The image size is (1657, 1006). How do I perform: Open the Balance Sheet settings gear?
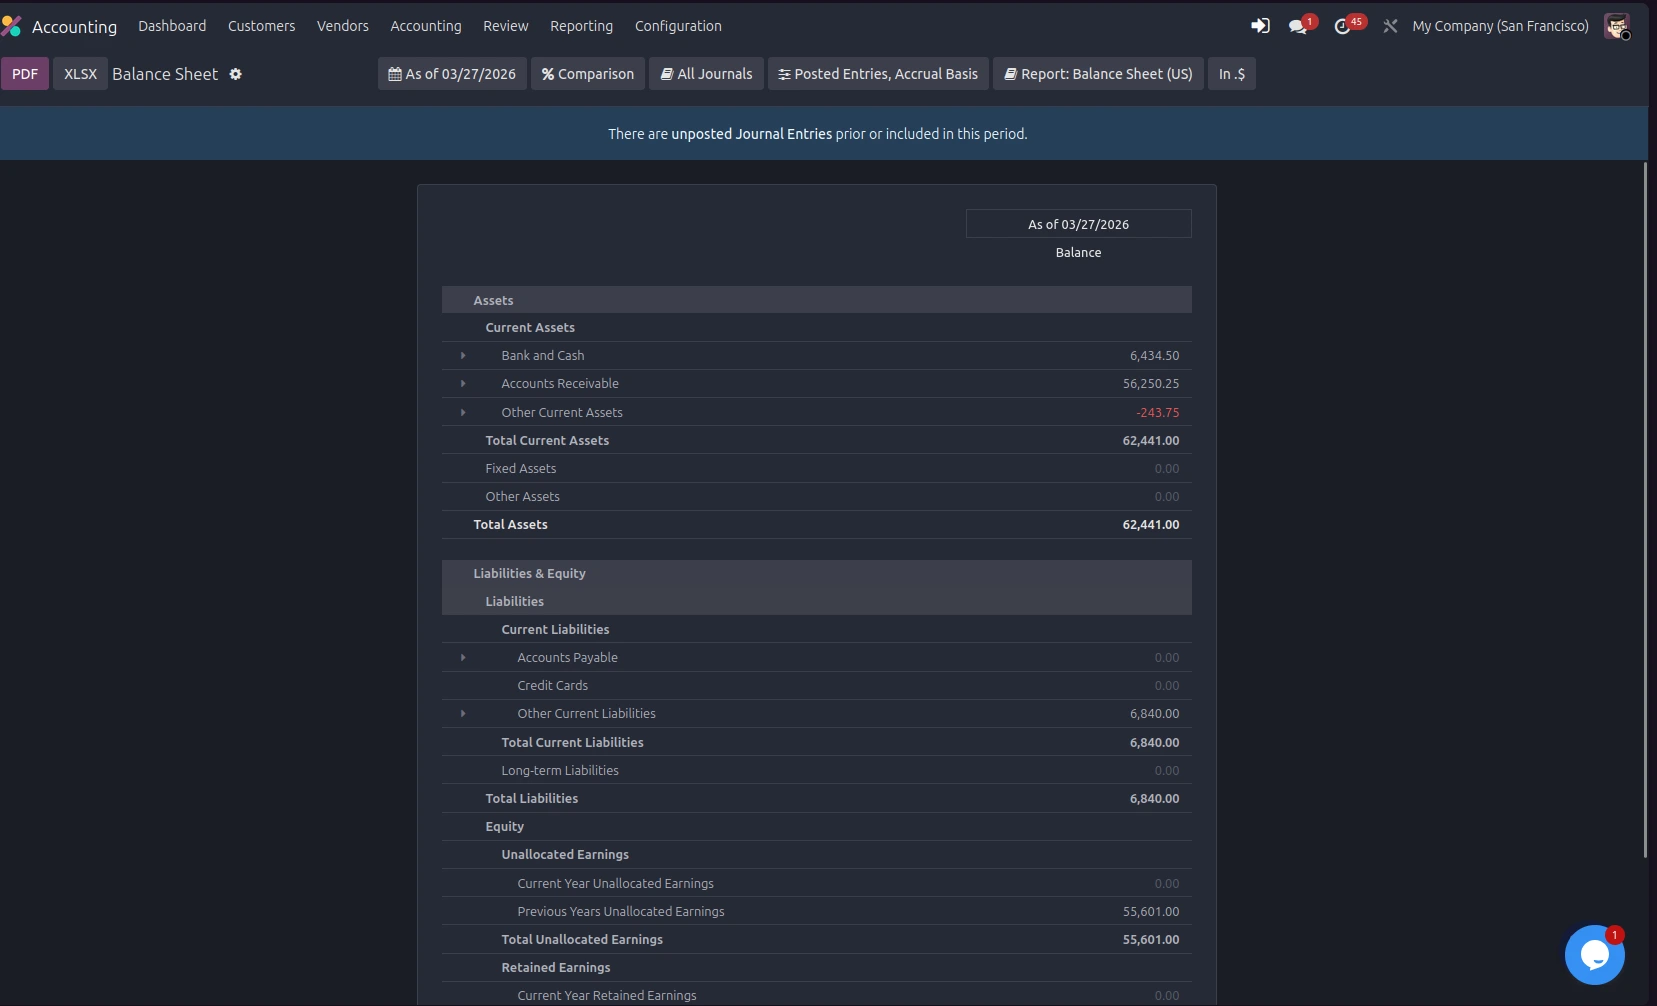236,74
